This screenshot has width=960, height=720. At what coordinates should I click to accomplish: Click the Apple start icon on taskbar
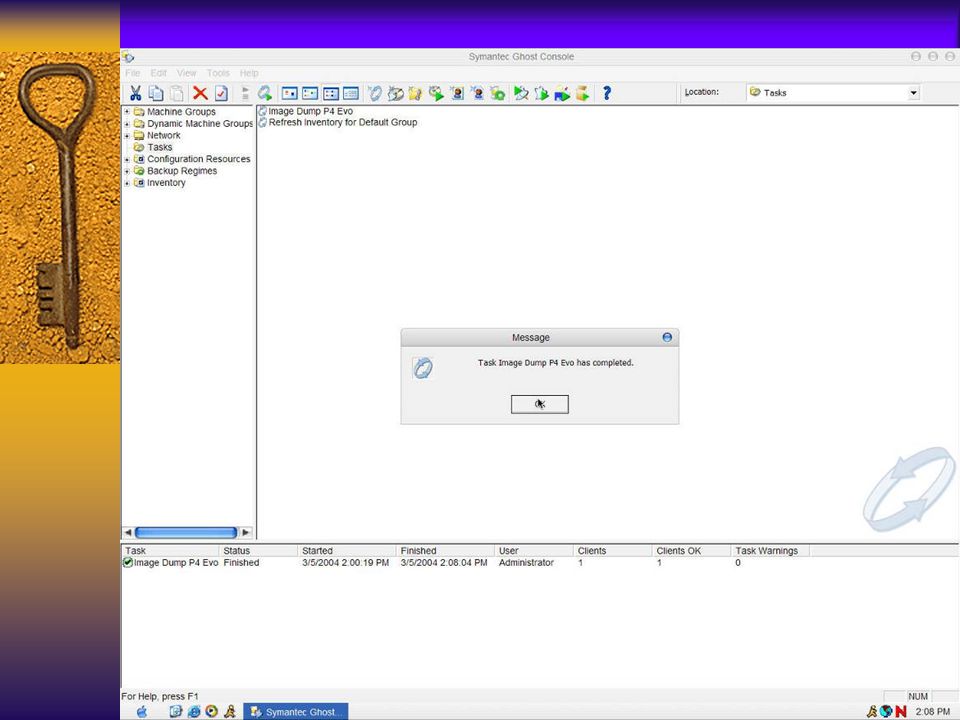pyautogui.click(x=142, y=711)
